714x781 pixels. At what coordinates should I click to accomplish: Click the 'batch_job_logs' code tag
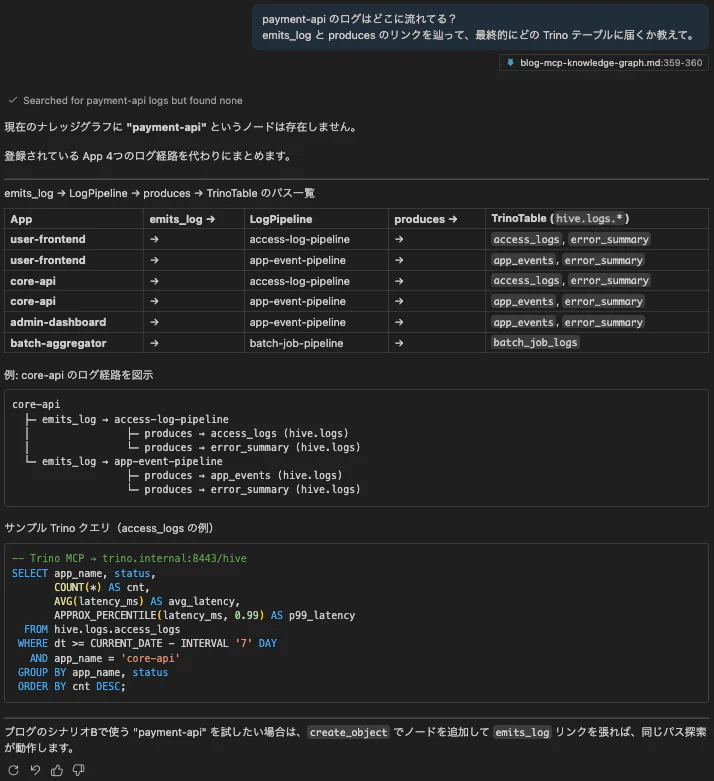(x=535, y=343)
